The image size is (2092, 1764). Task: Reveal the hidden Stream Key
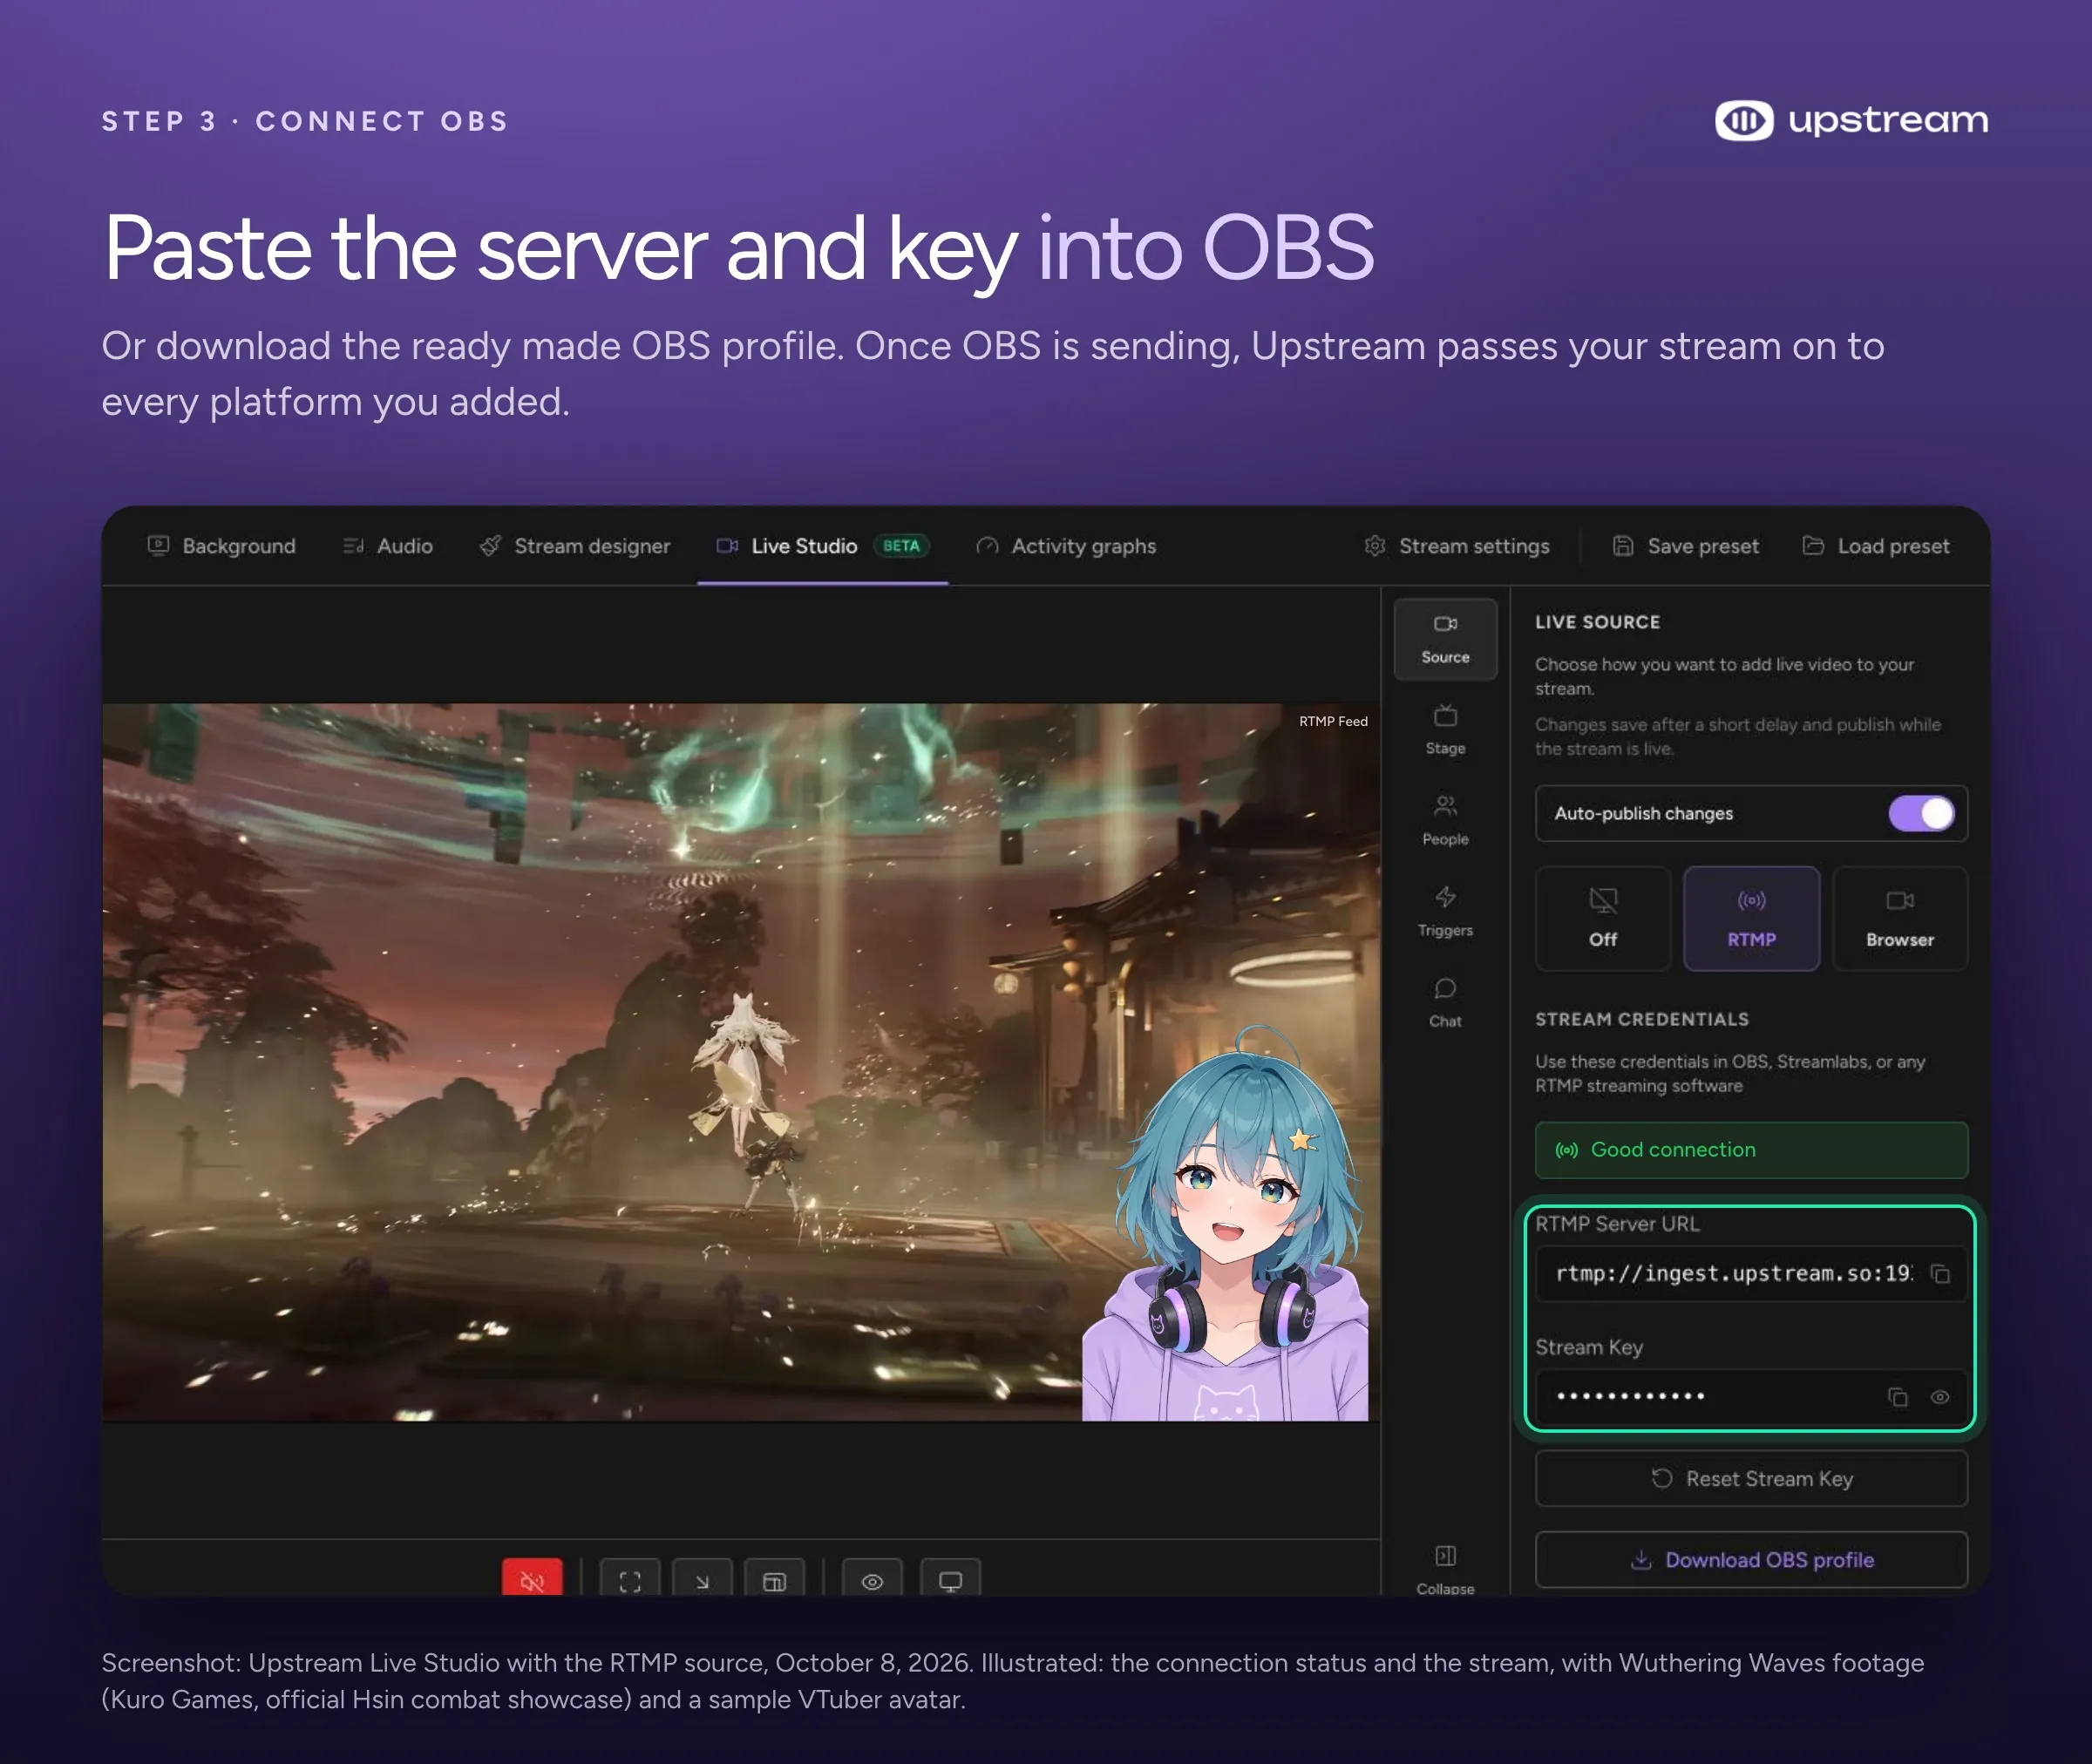pyautogui.click(x=1940, y=1397)
